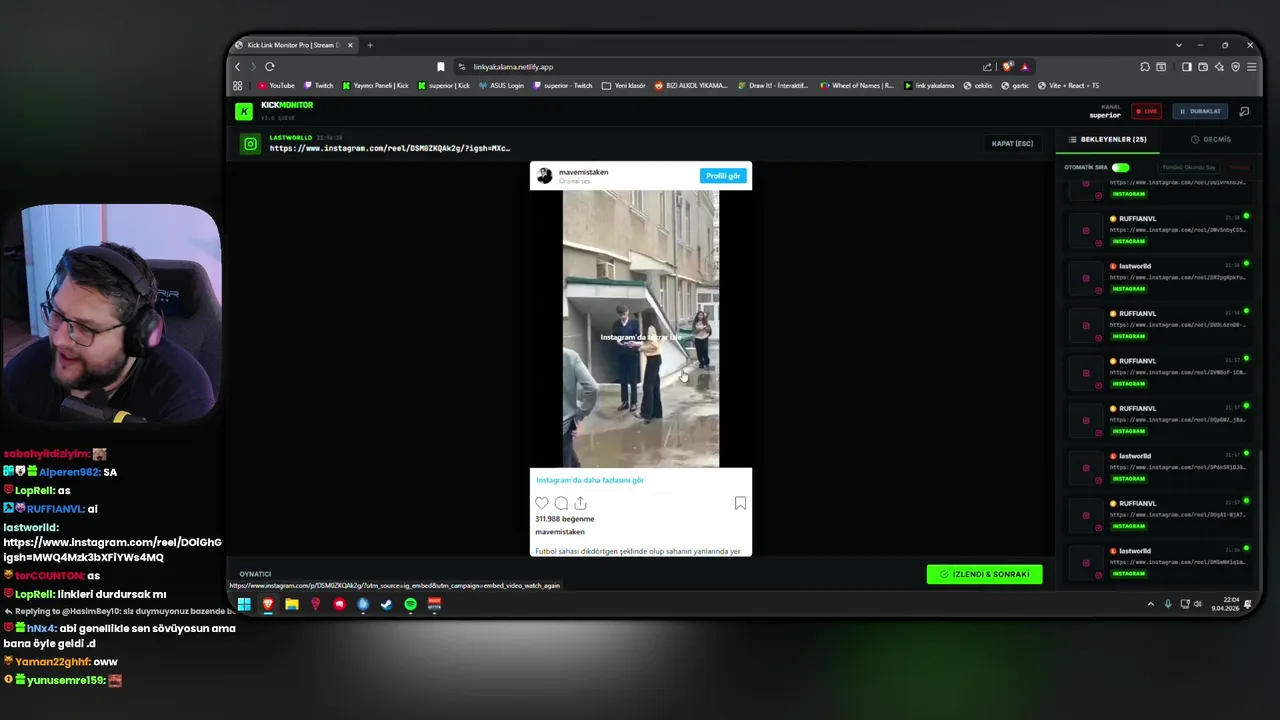Viewport: 1280px width, 720px height.
Task: Click the comment bubble icon under the reel
Action: [x=561, y=503]
